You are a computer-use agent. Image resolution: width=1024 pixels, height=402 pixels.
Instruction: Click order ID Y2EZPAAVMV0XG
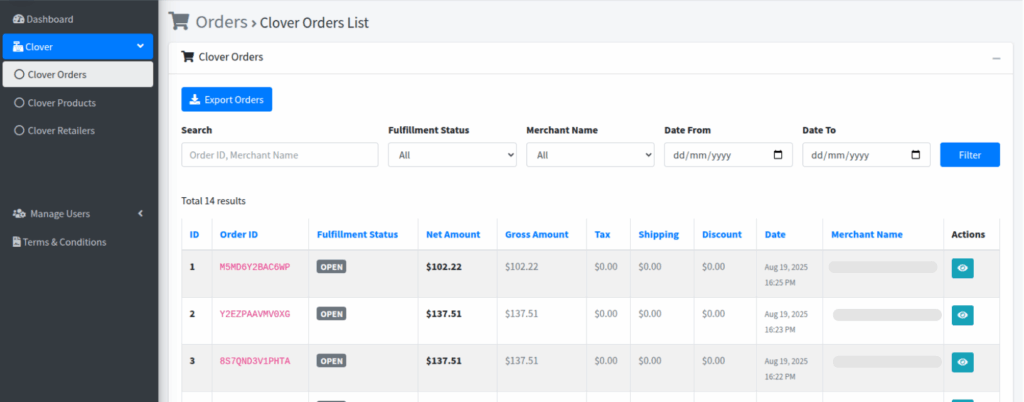(255, 314)
